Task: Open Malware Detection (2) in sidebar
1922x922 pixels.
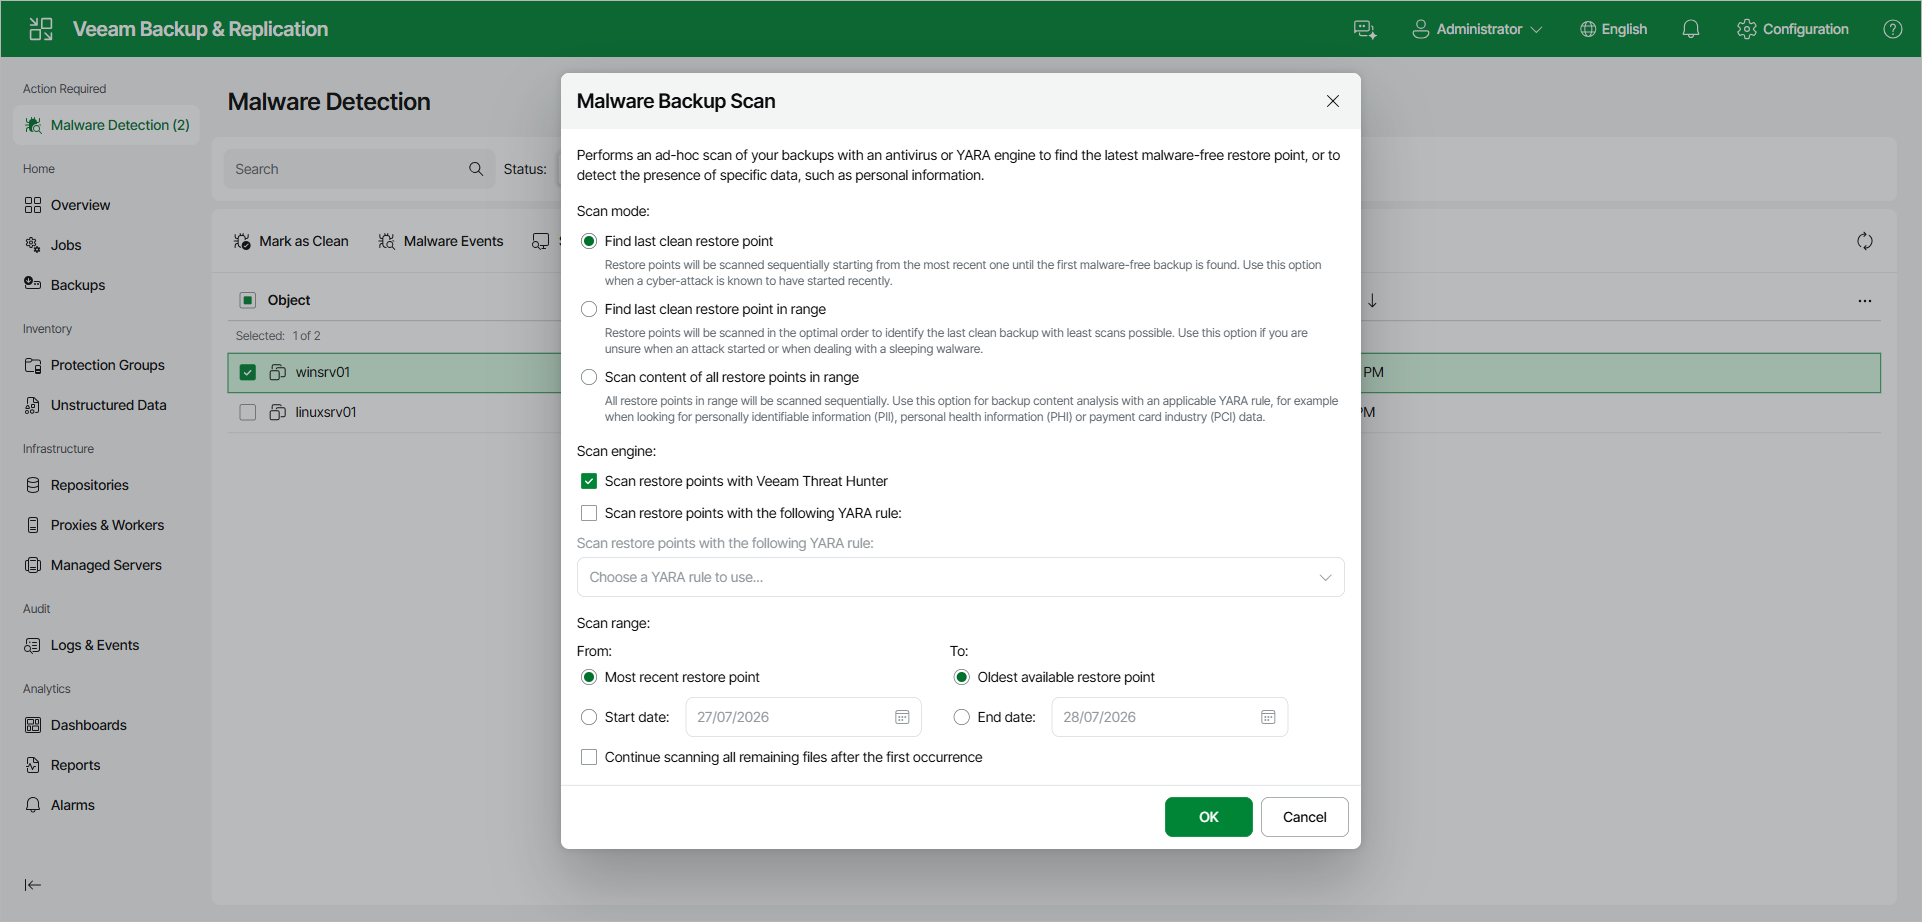Action: [x=107, y=125]
